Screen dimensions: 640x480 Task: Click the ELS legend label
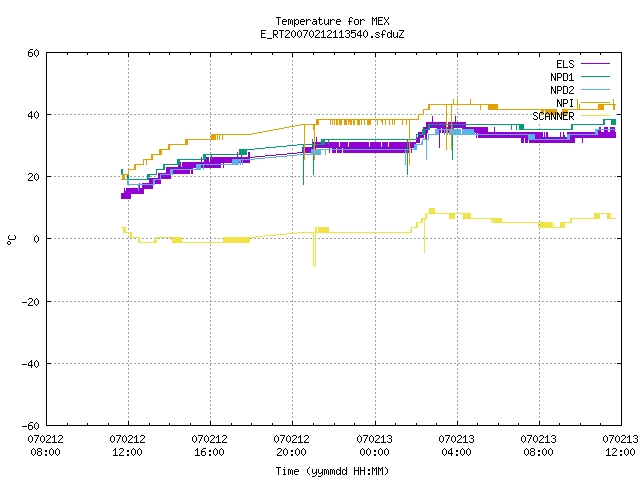[x=565, y=64]
